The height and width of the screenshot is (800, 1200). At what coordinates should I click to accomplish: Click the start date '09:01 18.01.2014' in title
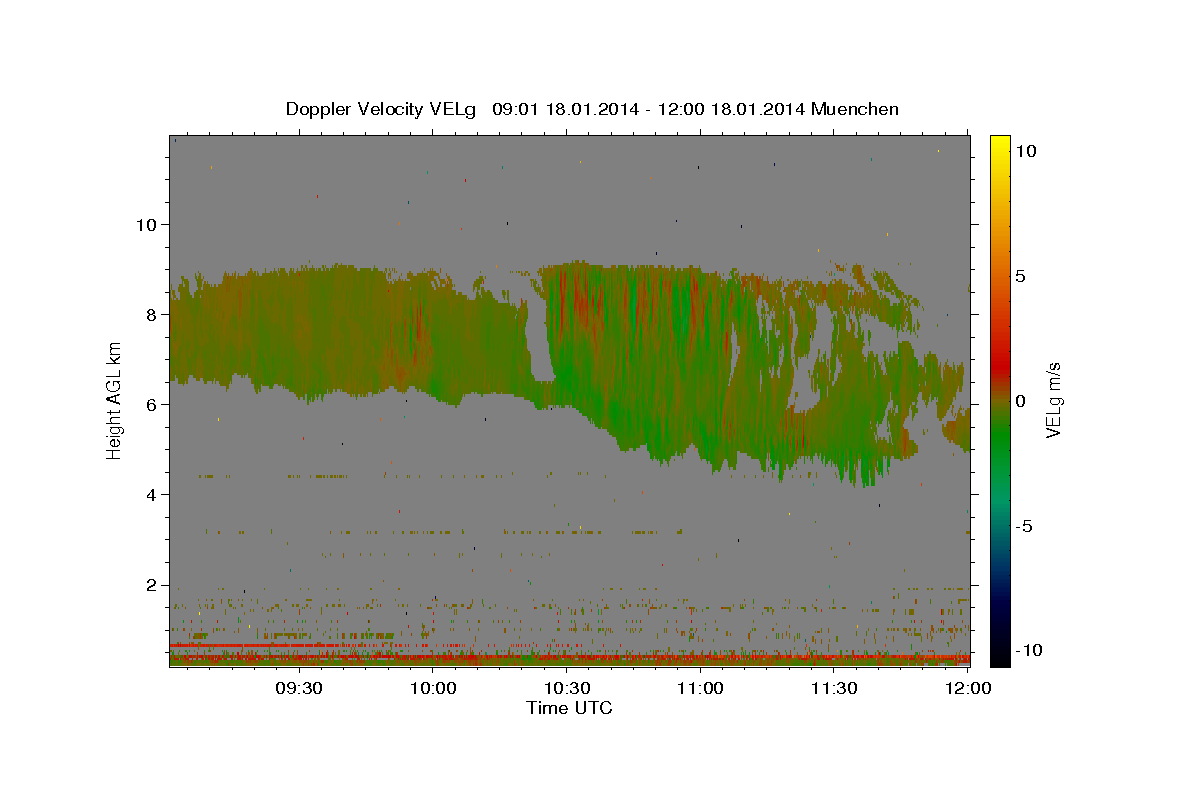tap(565, 109)
